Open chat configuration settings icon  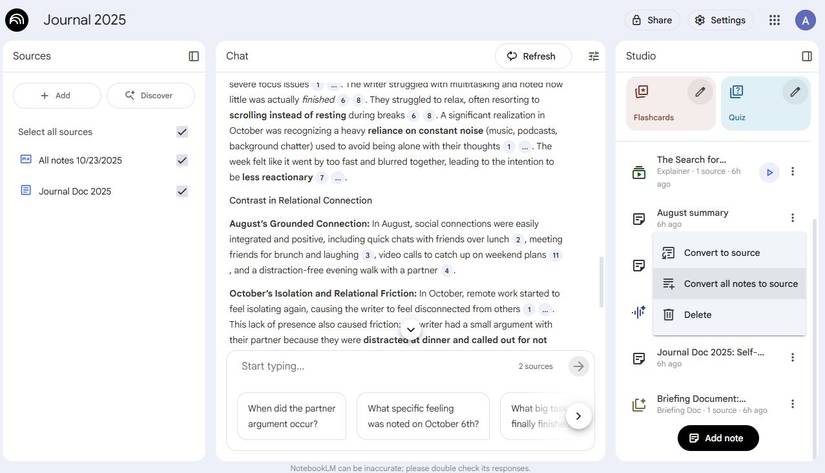pyautogui.click(x=594, y=56)
